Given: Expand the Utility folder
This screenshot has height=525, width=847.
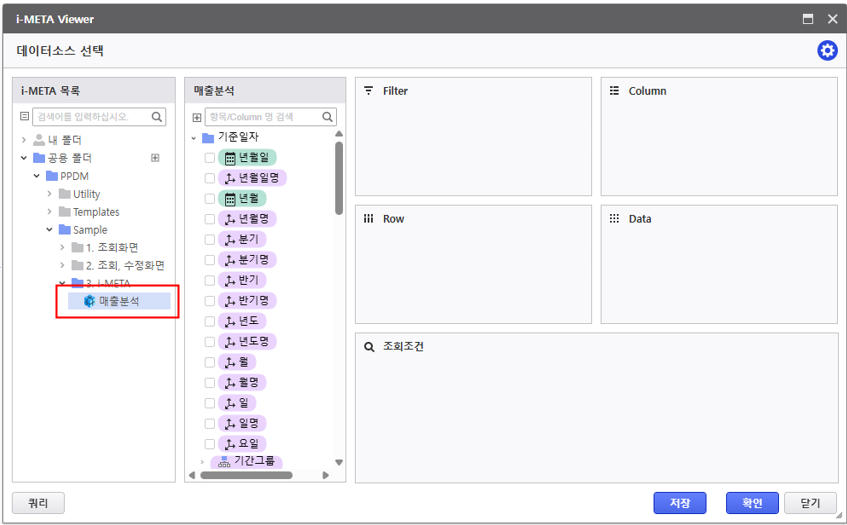Looking at the screenshot, I should 49,194.
